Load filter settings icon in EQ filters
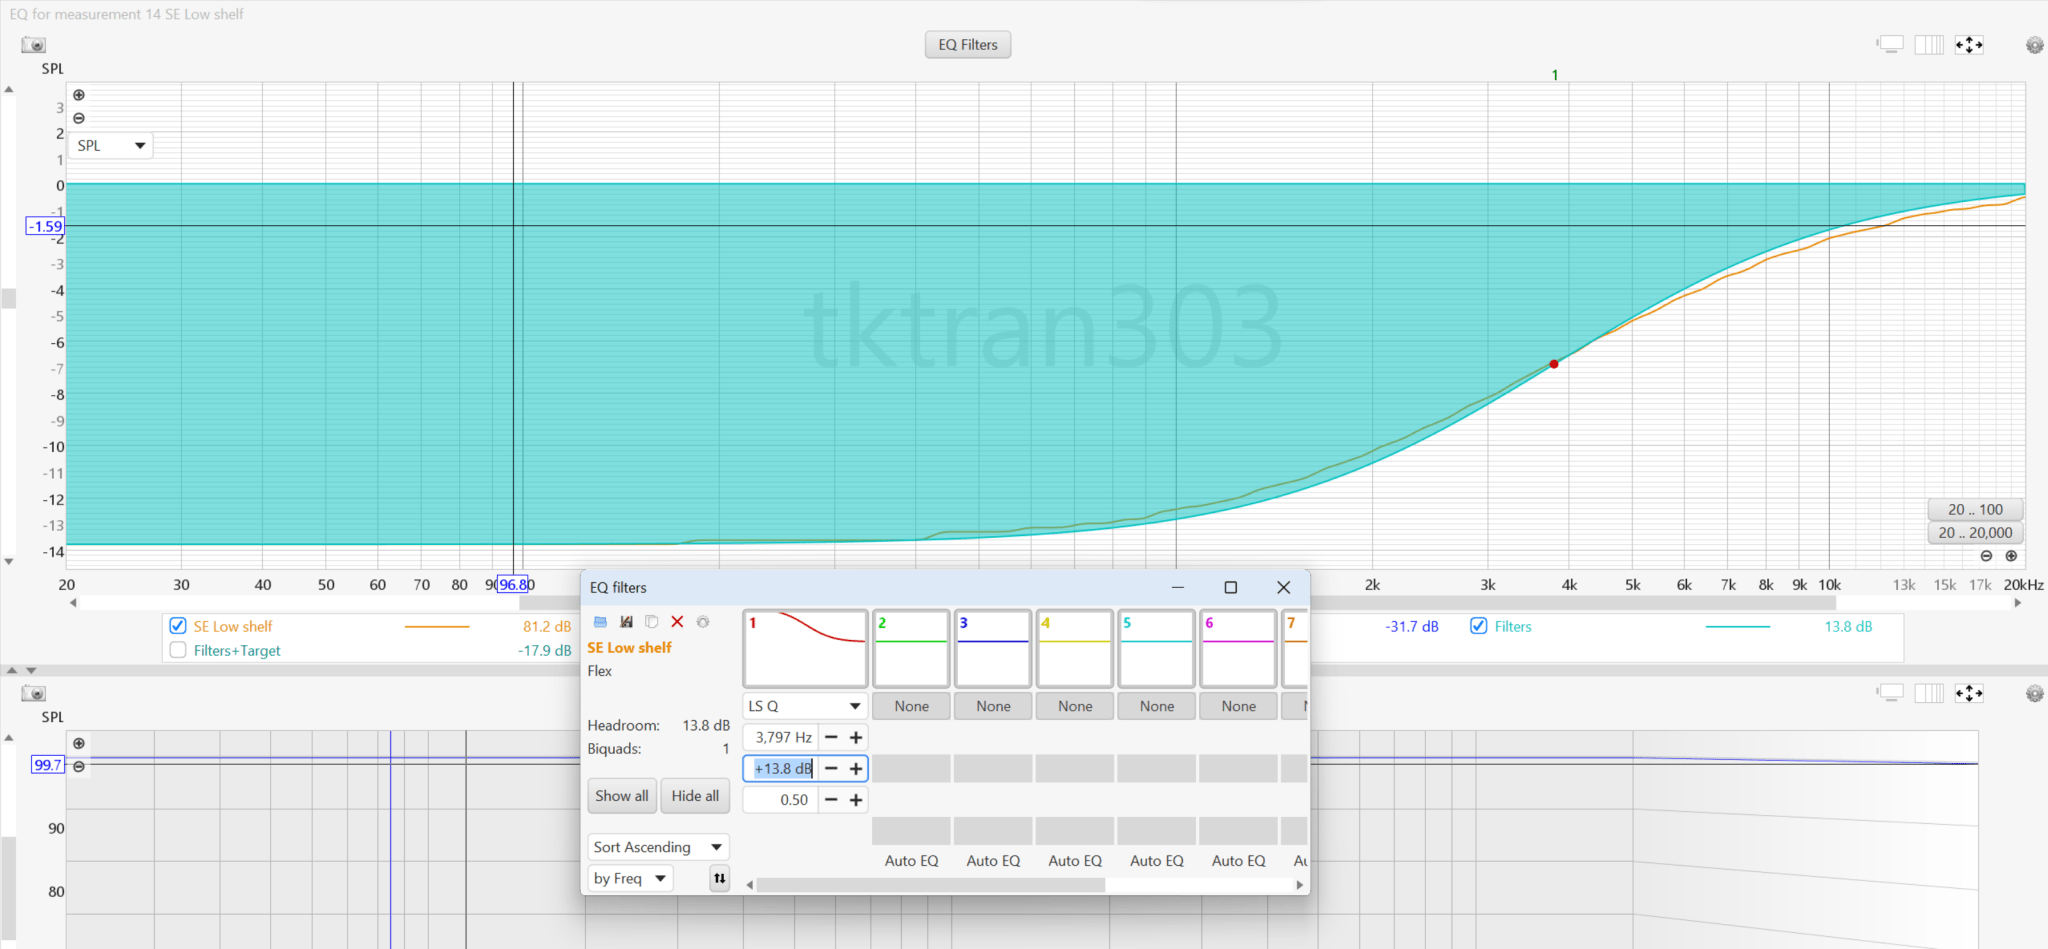 [x=600, y=622]
